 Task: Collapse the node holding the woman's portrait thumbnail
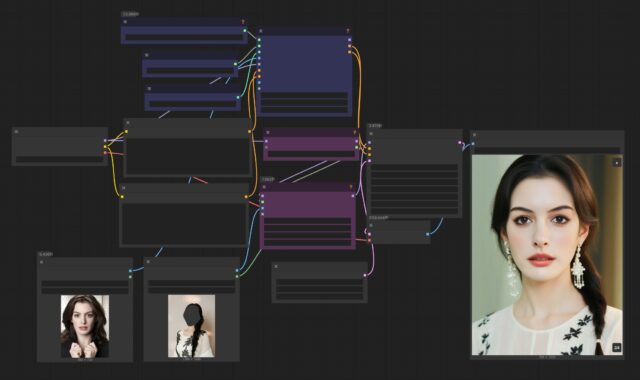tap(42, 262)
